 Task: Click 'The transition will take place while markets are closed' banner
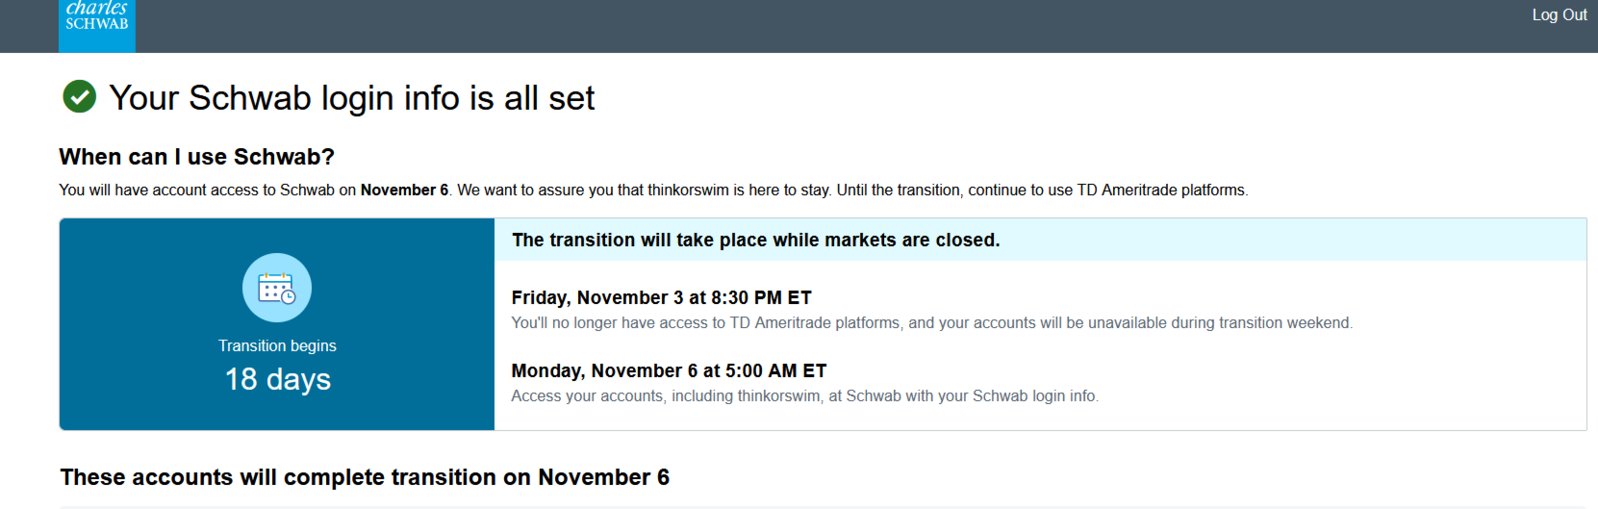pyautogui.click(x=1040, y=240)
